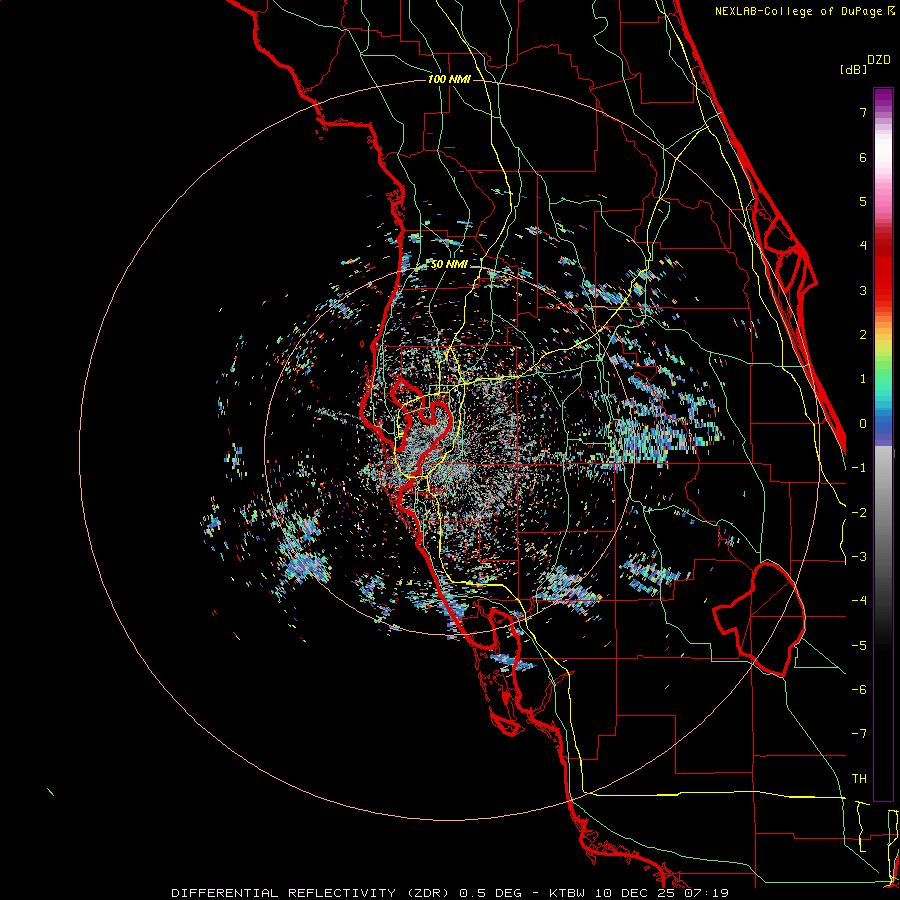Click the 100 NMI range ring label
The height and width of the screenshot is (900, 900).
click(449, 79)
